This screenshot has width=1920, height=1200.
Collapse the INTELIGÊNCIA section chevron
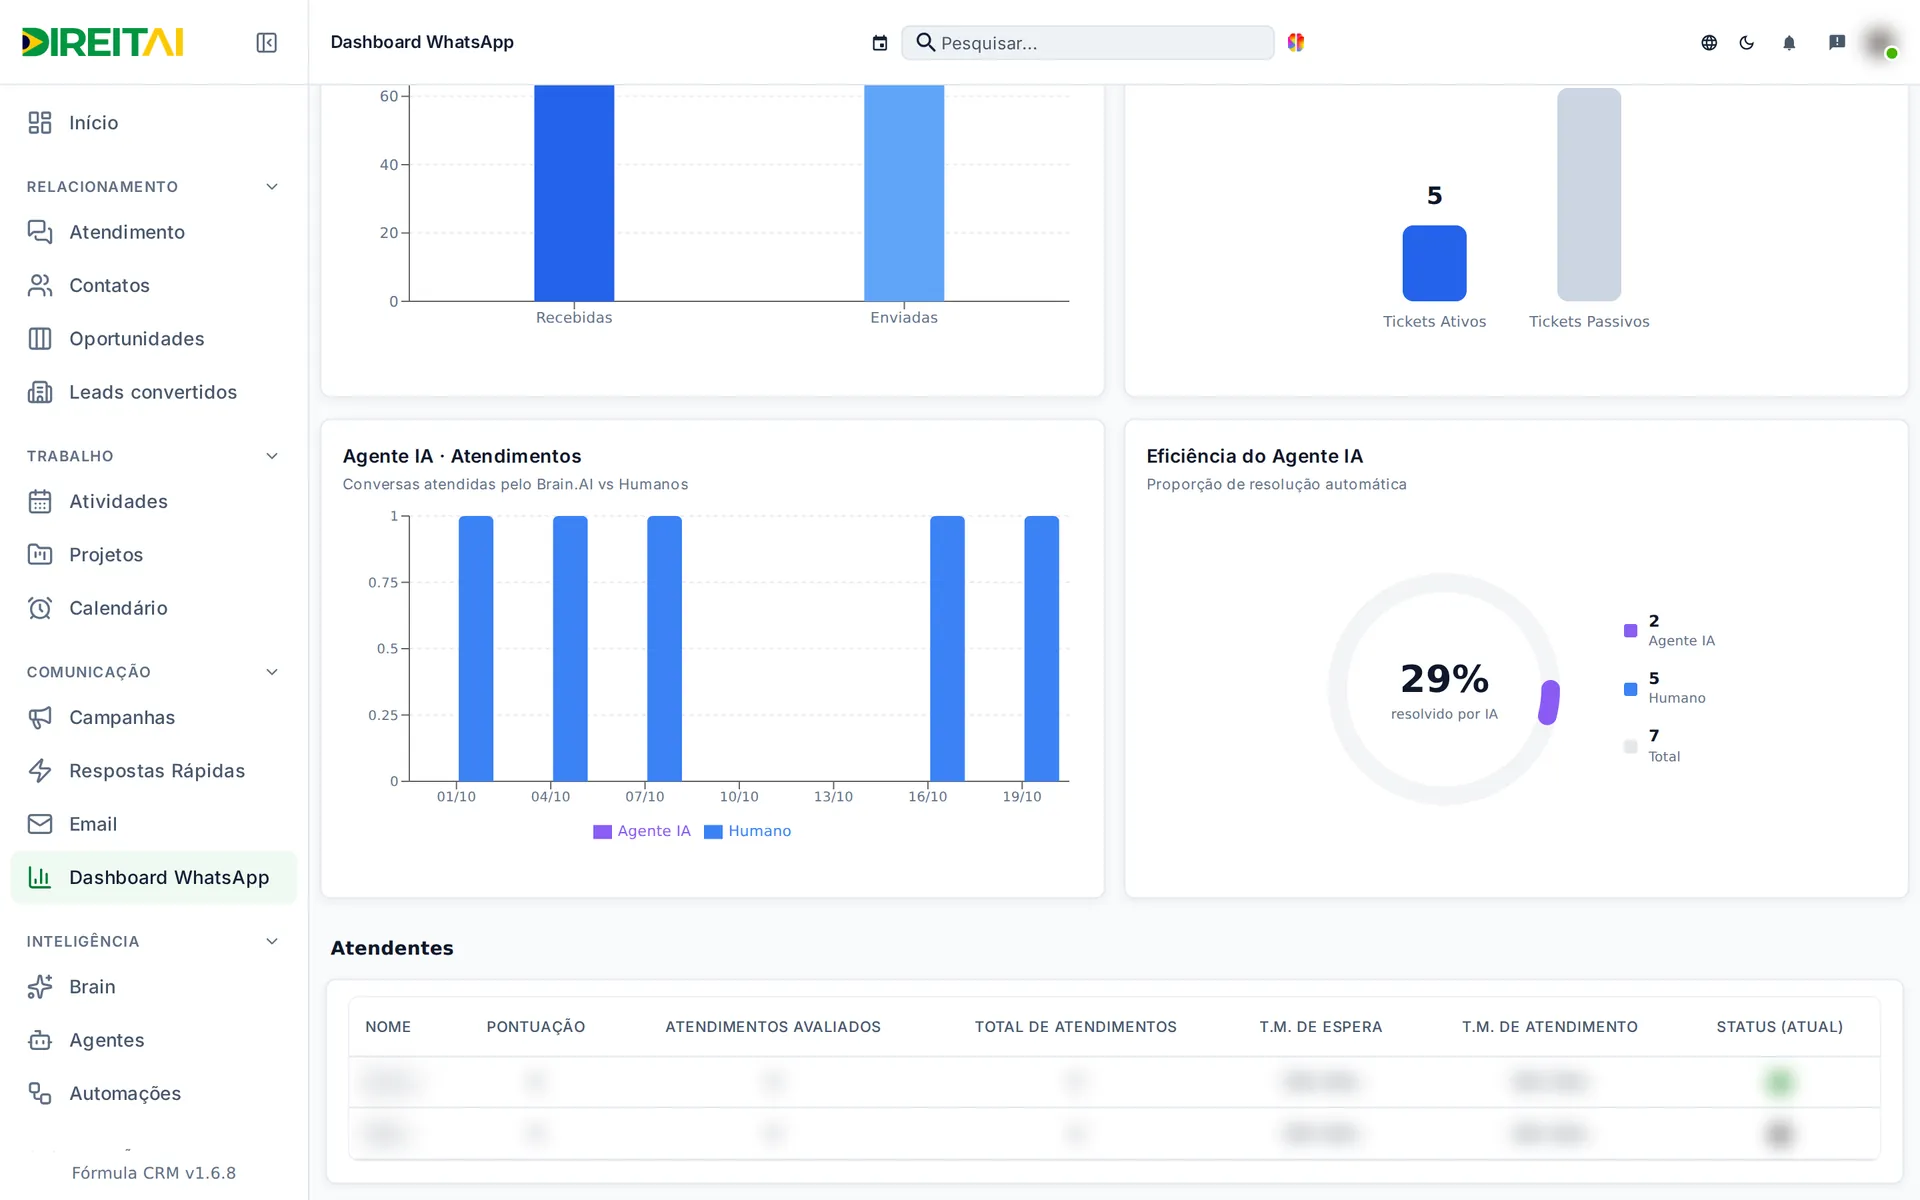coord(272,941)
